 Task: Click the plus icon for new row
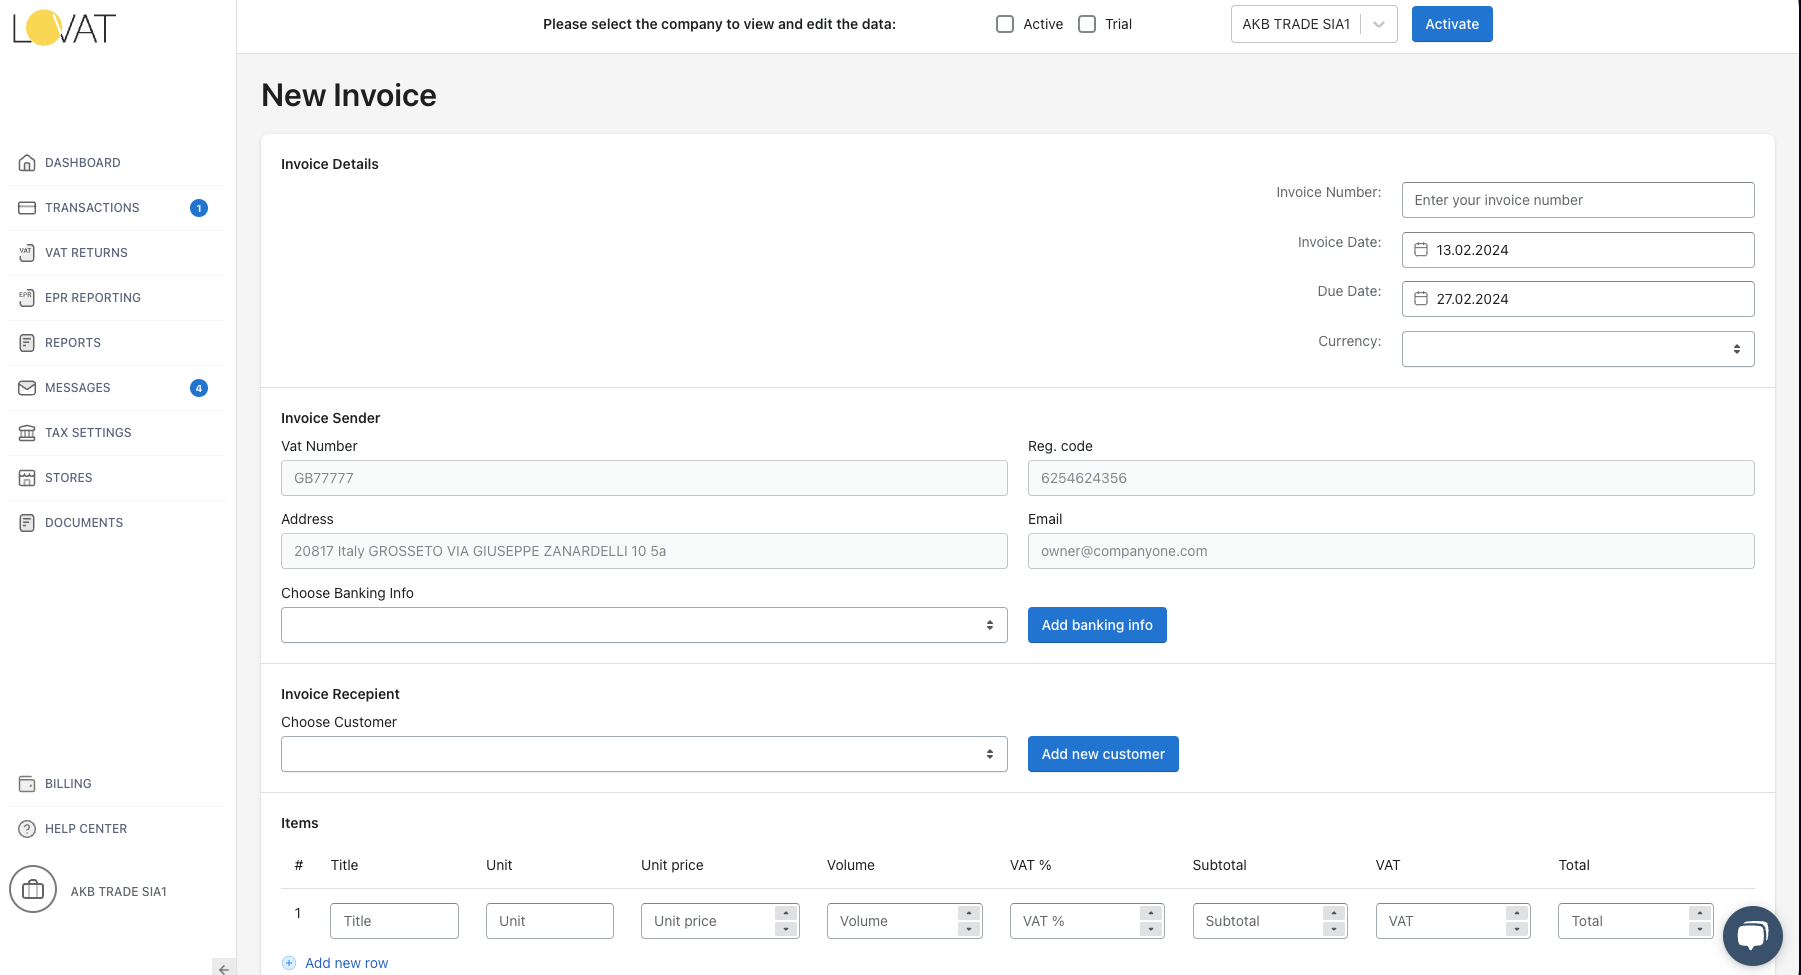289,963
